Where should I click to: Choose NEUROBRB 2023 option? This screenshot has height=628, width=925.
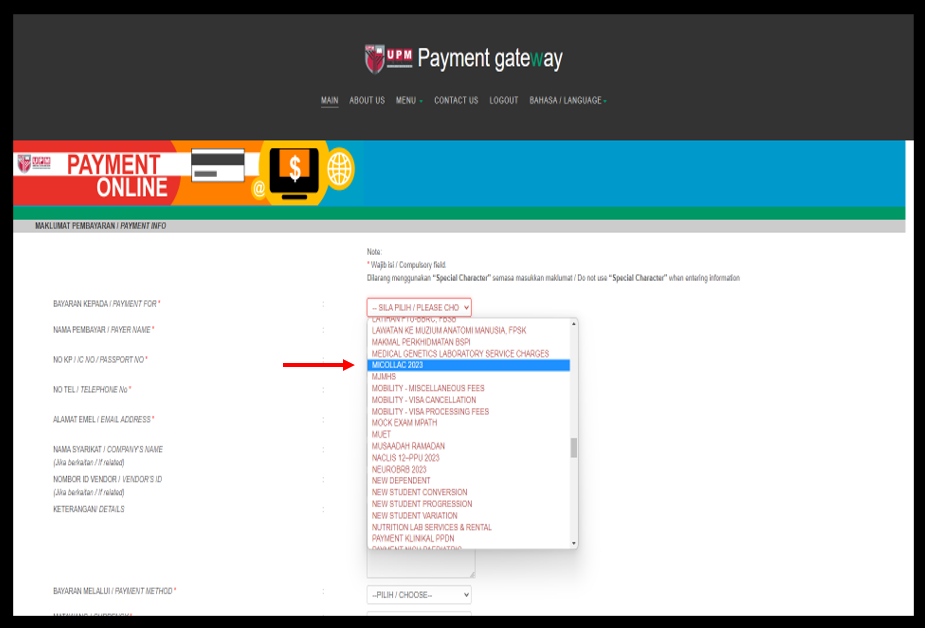pos(468,469)
